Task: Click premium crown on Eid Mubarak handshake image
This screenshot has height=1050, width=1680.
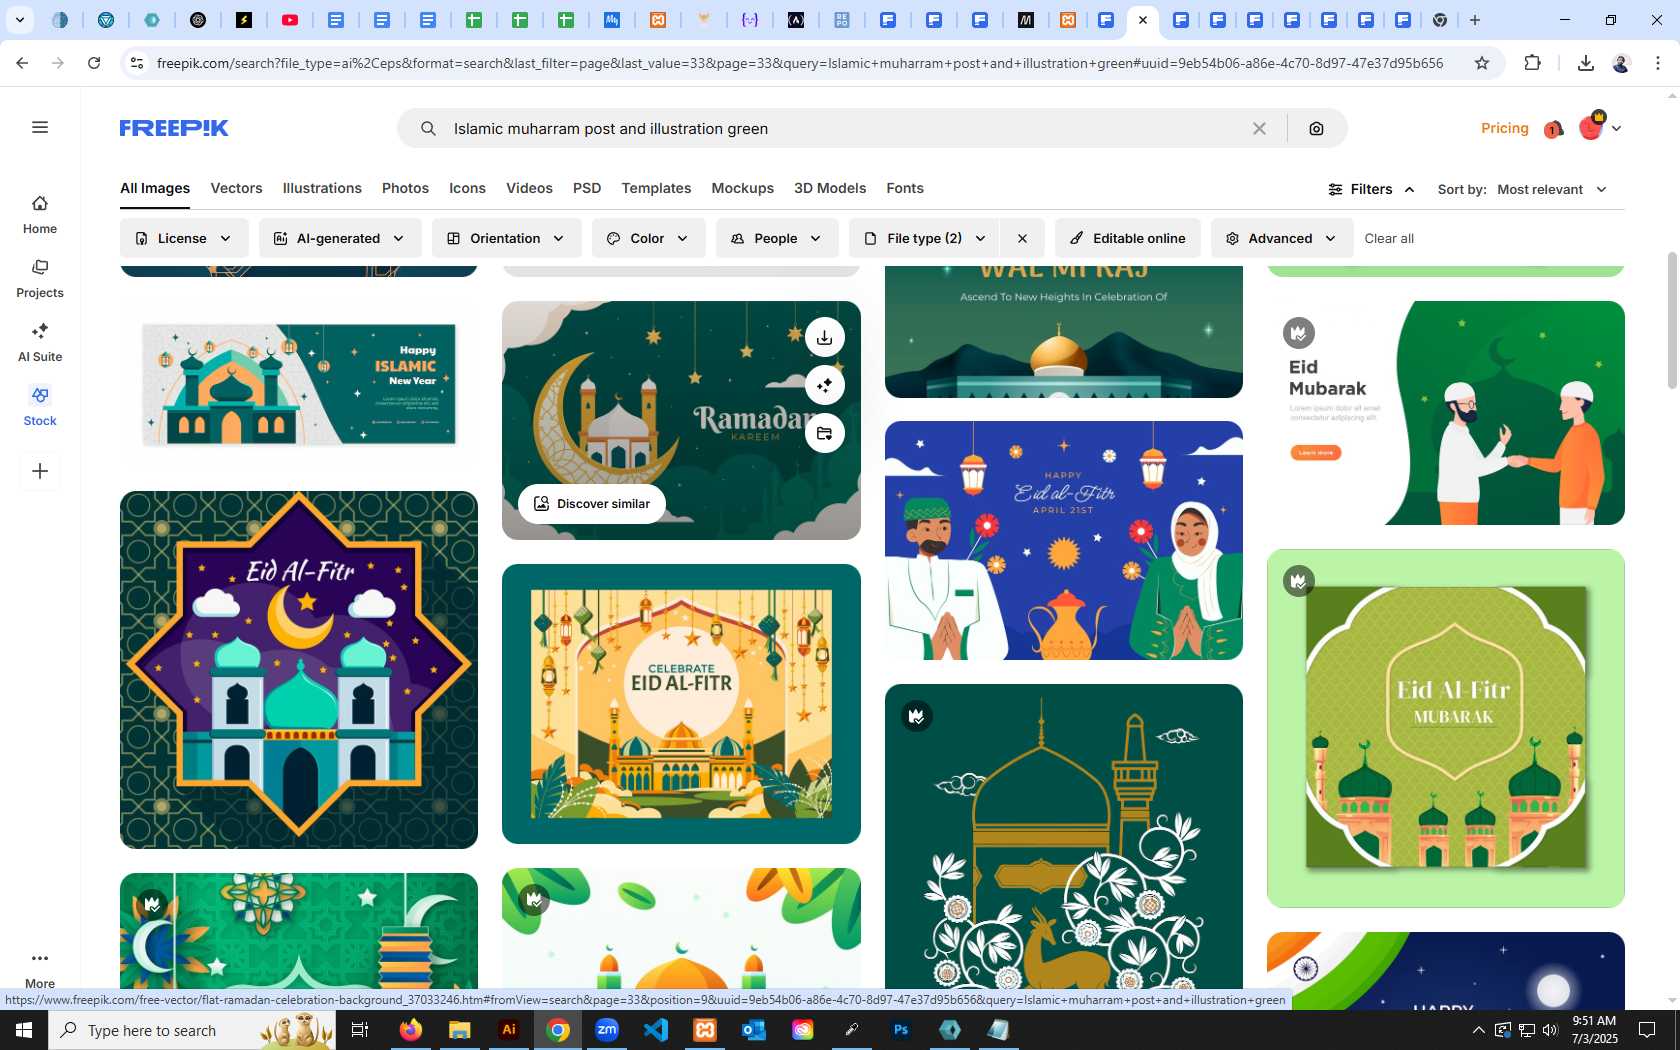Action: click(1299, 333)
